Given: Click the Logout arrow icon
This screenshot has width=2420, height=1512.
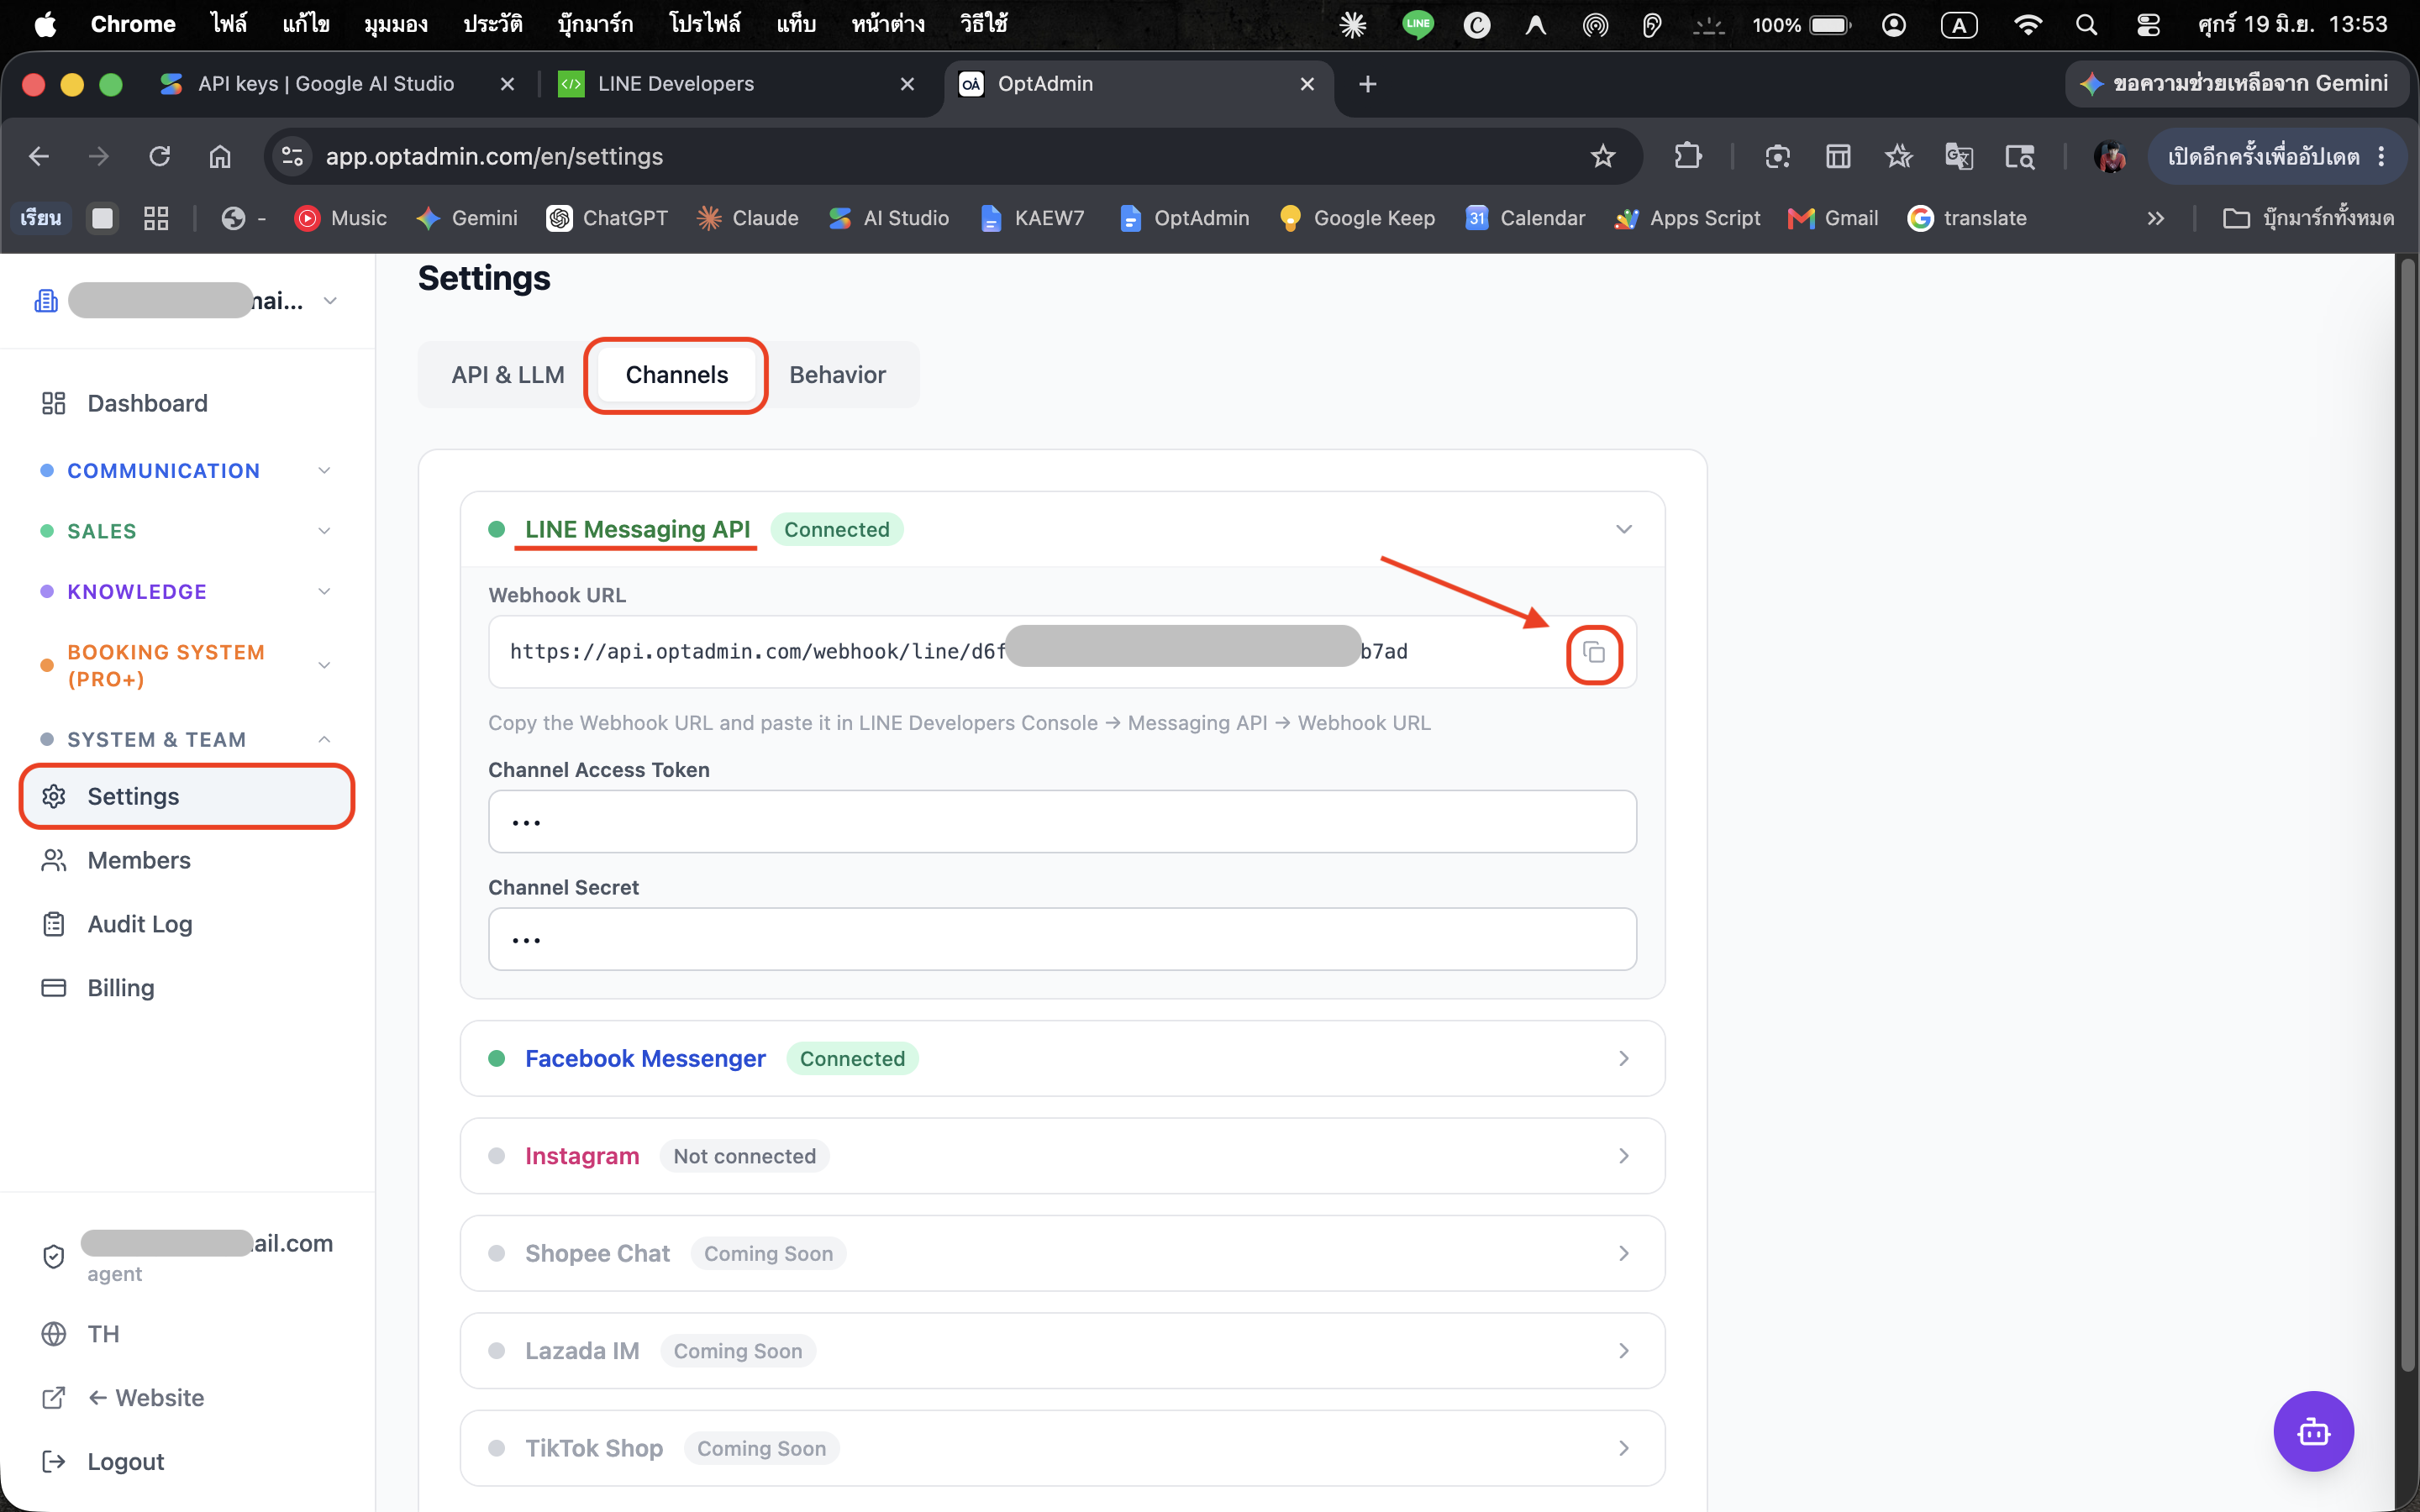Looking at the screenshot, I should [53, 1462].
